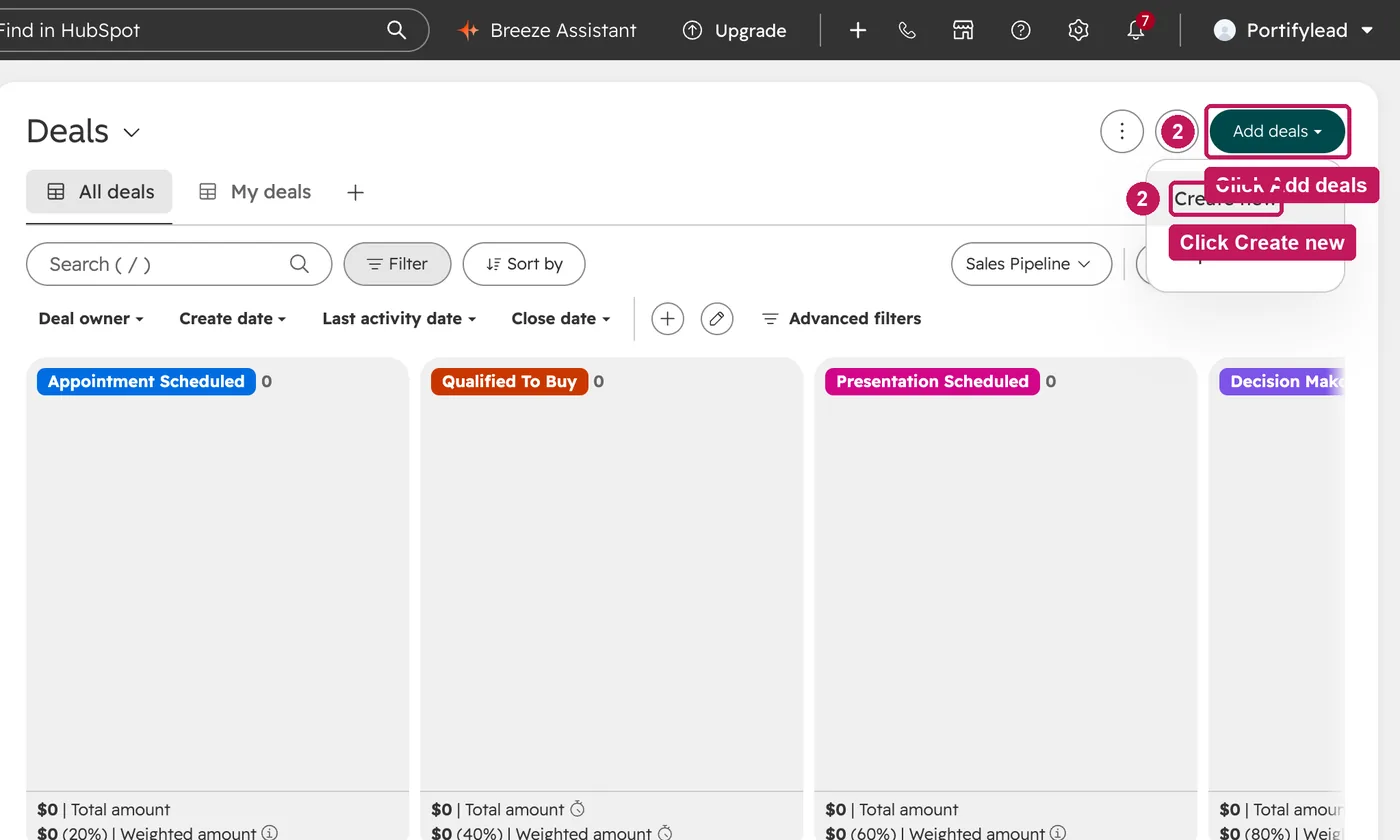
Task: Open the Sales Pipeline dropdown
Action: pos(1031,264)
